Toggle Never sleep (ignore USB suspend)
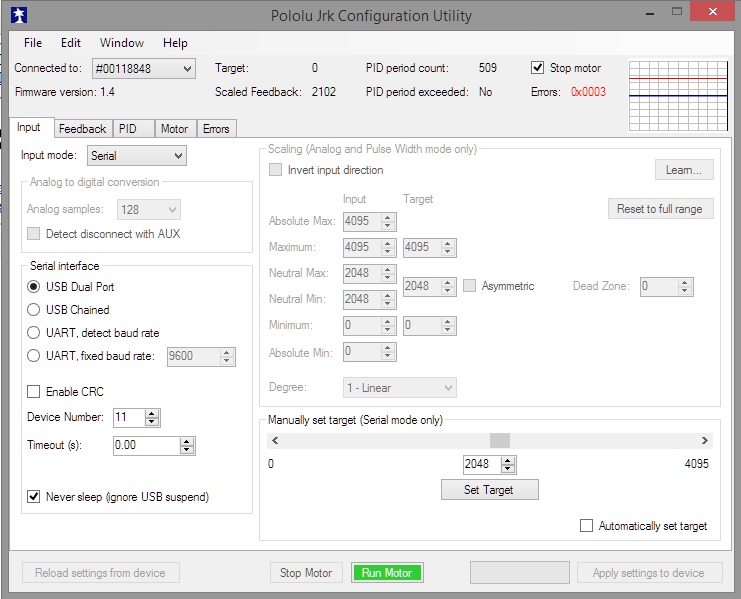The image size is (741, 599). 34,496
